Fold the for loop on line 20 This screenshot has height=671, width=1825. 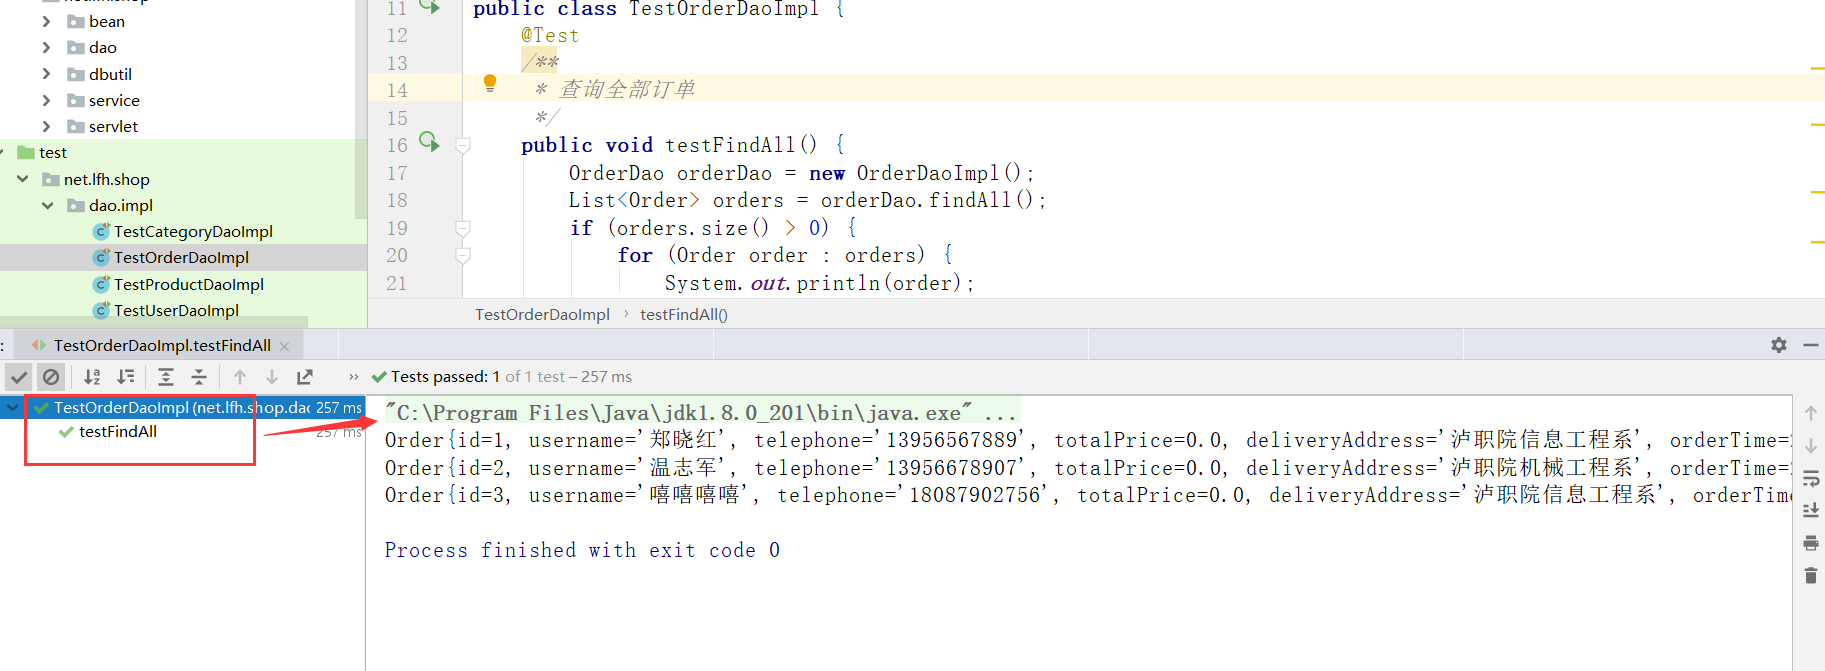tap(463, 256)
